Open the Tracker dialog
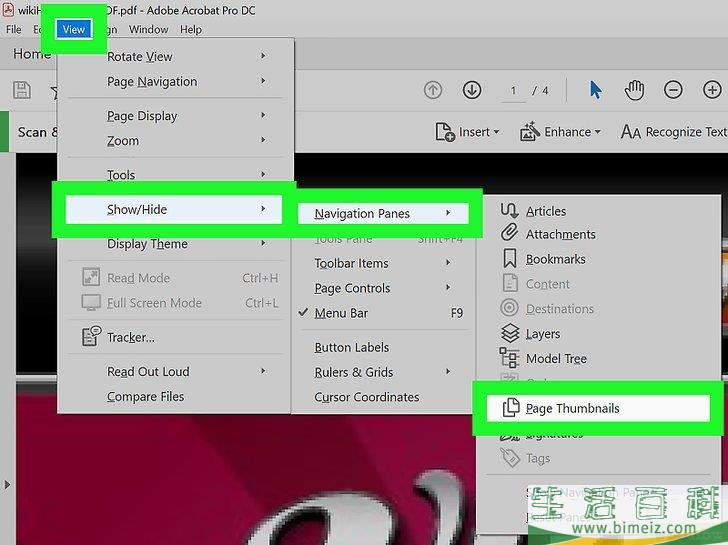 pos(176,337)
